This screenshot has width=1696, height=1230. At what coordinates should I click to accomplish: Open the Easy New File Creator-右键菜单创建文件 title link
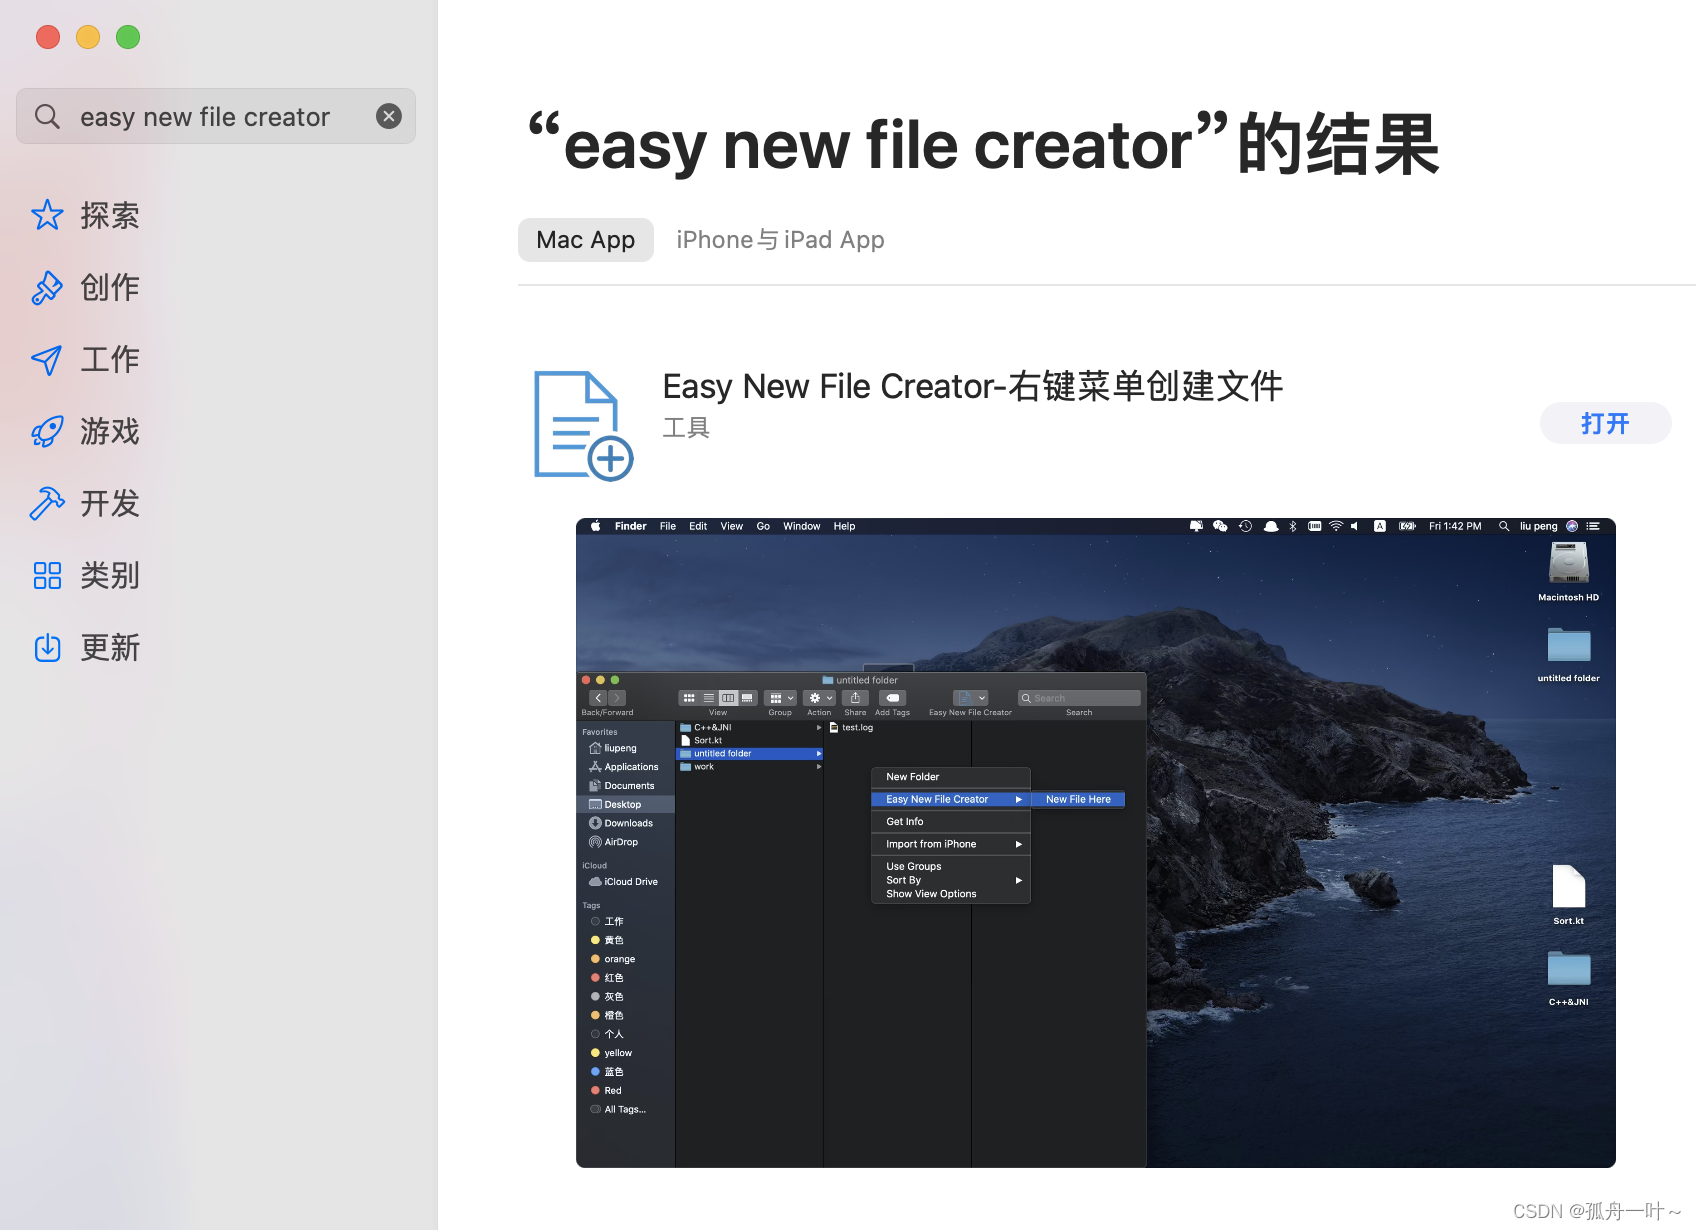pyautogui.click(x=972, y=386)
